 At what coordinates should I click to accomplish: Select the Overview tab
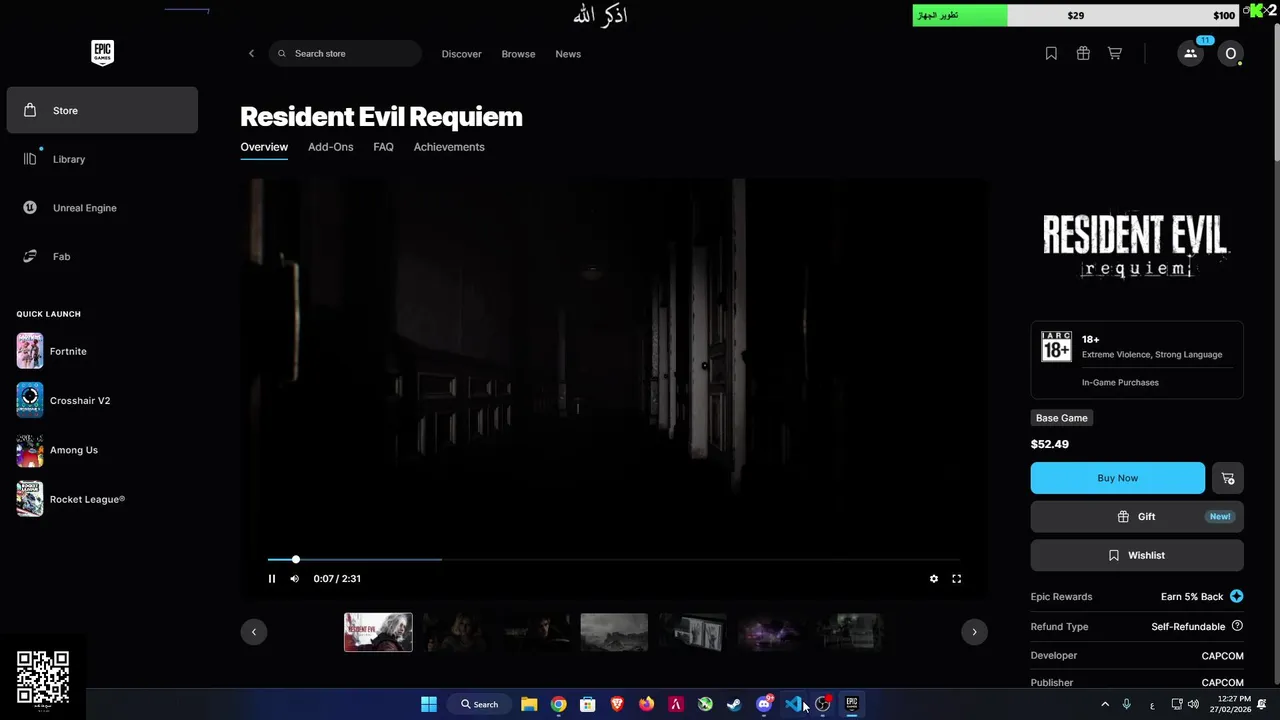tap(264, 147)
